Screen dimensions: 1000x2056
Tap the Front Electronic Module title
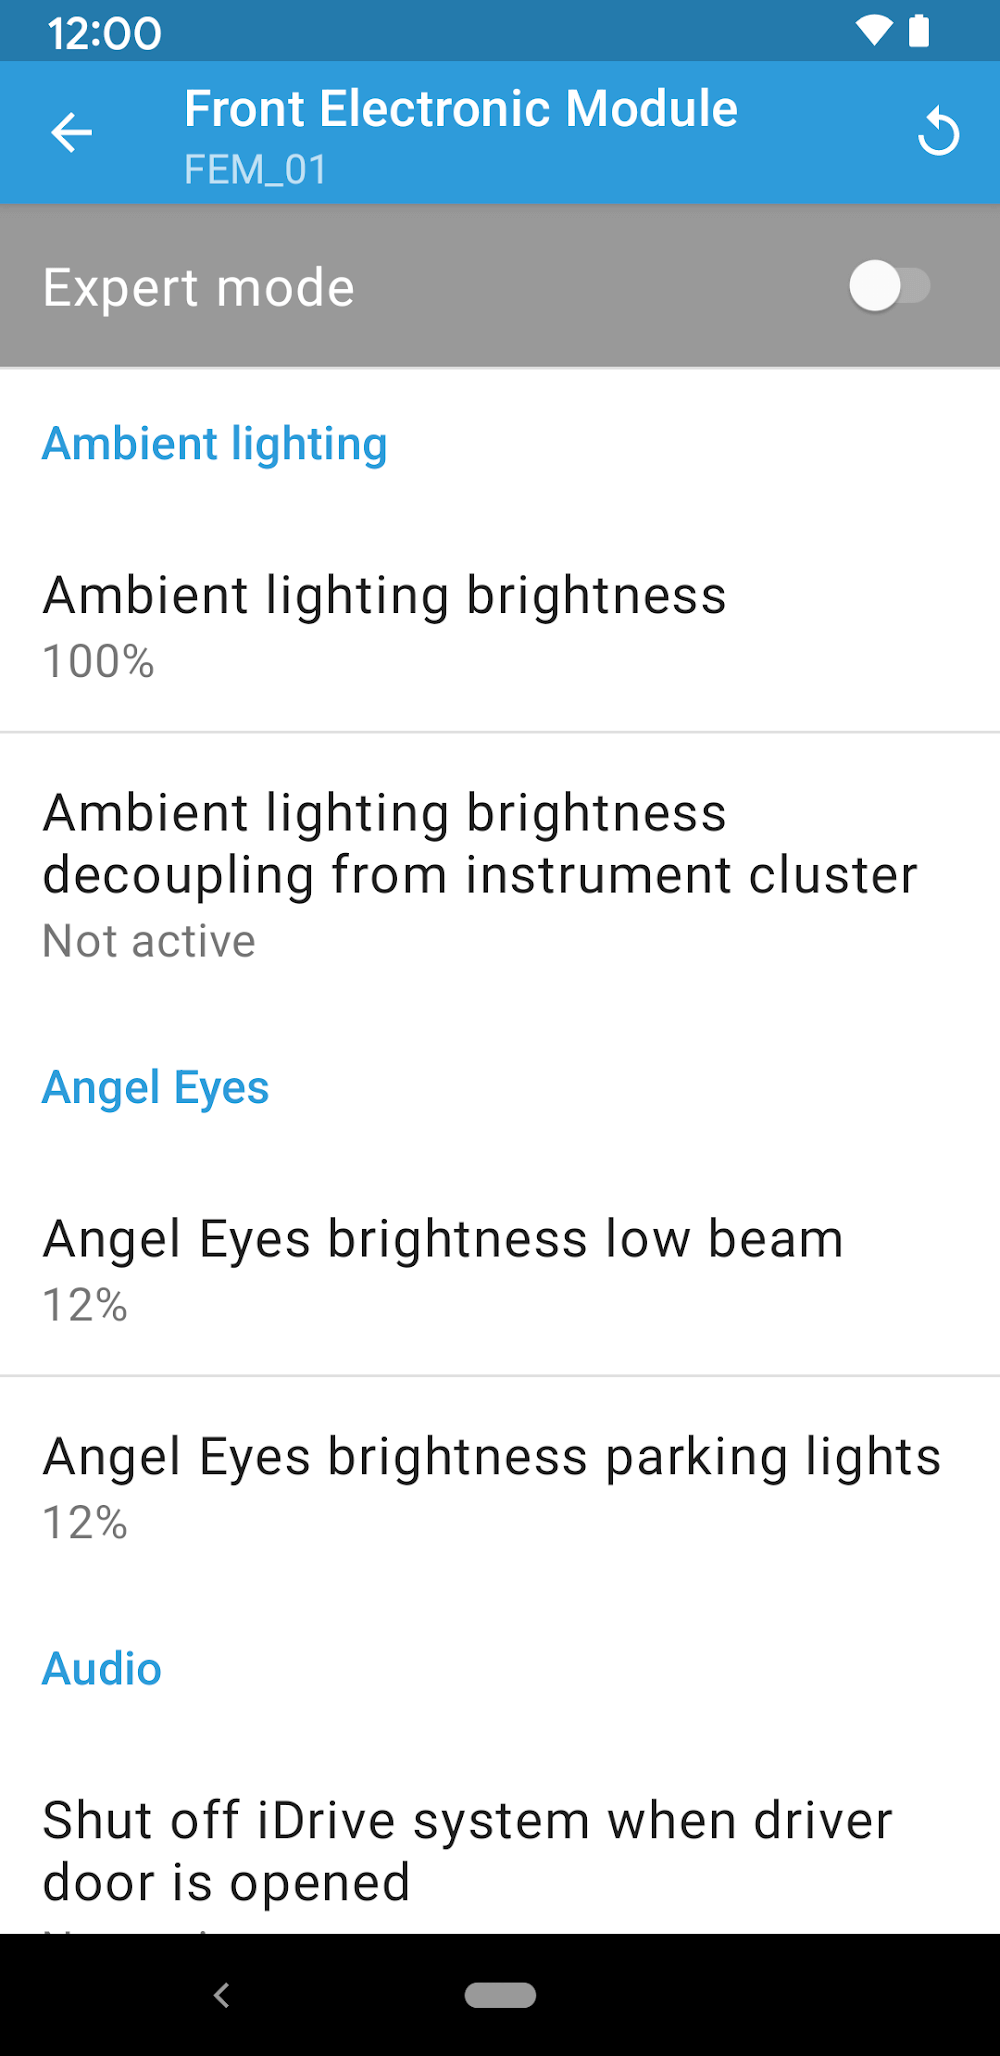461,108
